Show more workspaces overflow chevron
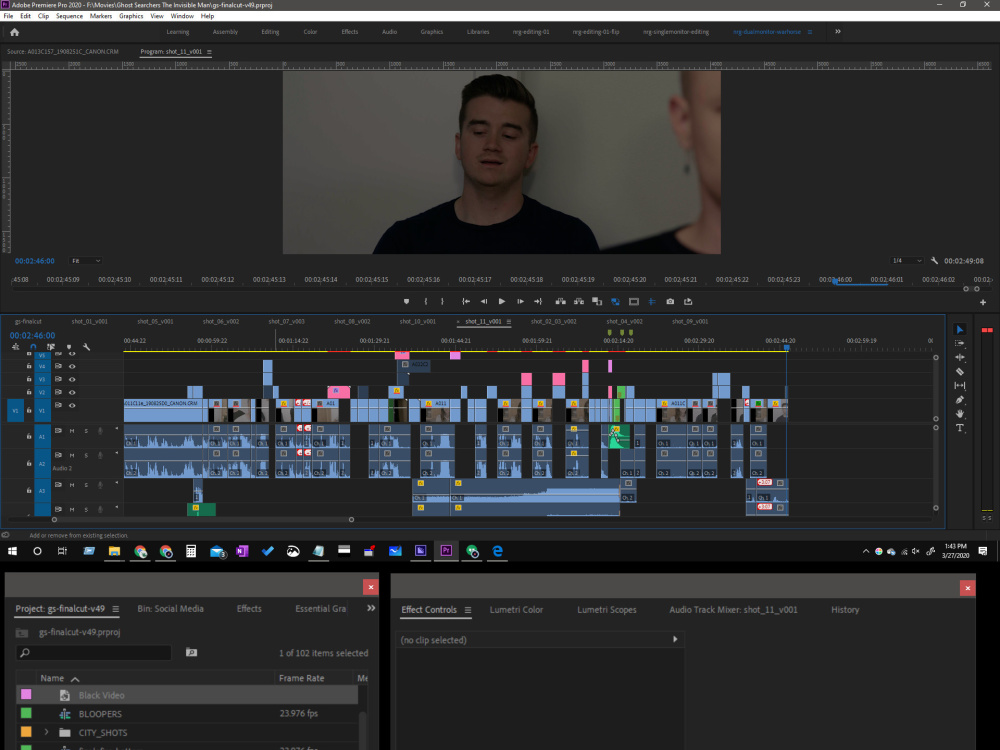The image size is (1000, 750). click(838, 31)
